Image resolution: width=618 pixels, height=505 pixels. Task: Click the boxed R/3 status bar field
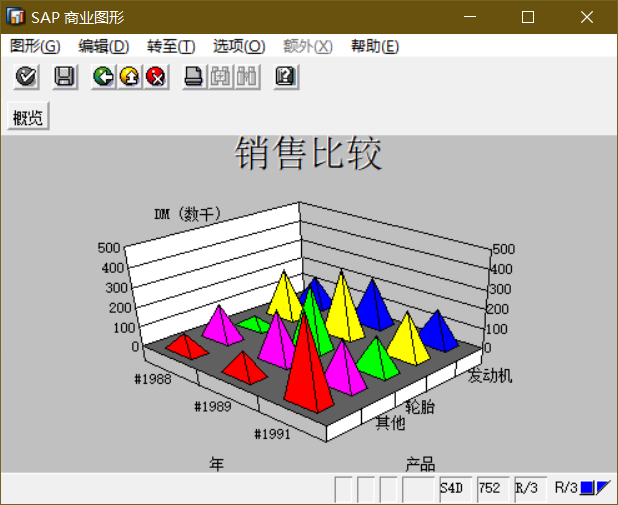tap(530, 488)
